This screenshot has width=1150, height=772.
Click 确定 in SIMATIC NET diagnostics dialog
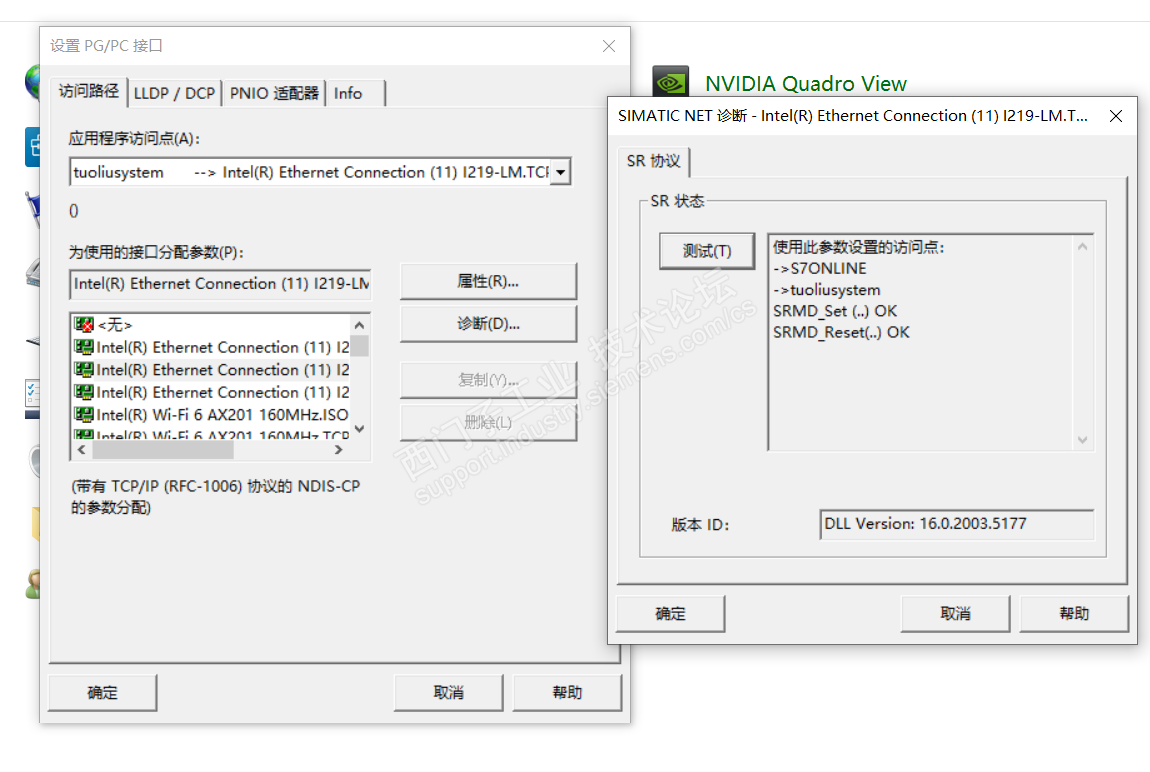pos(670,614)
